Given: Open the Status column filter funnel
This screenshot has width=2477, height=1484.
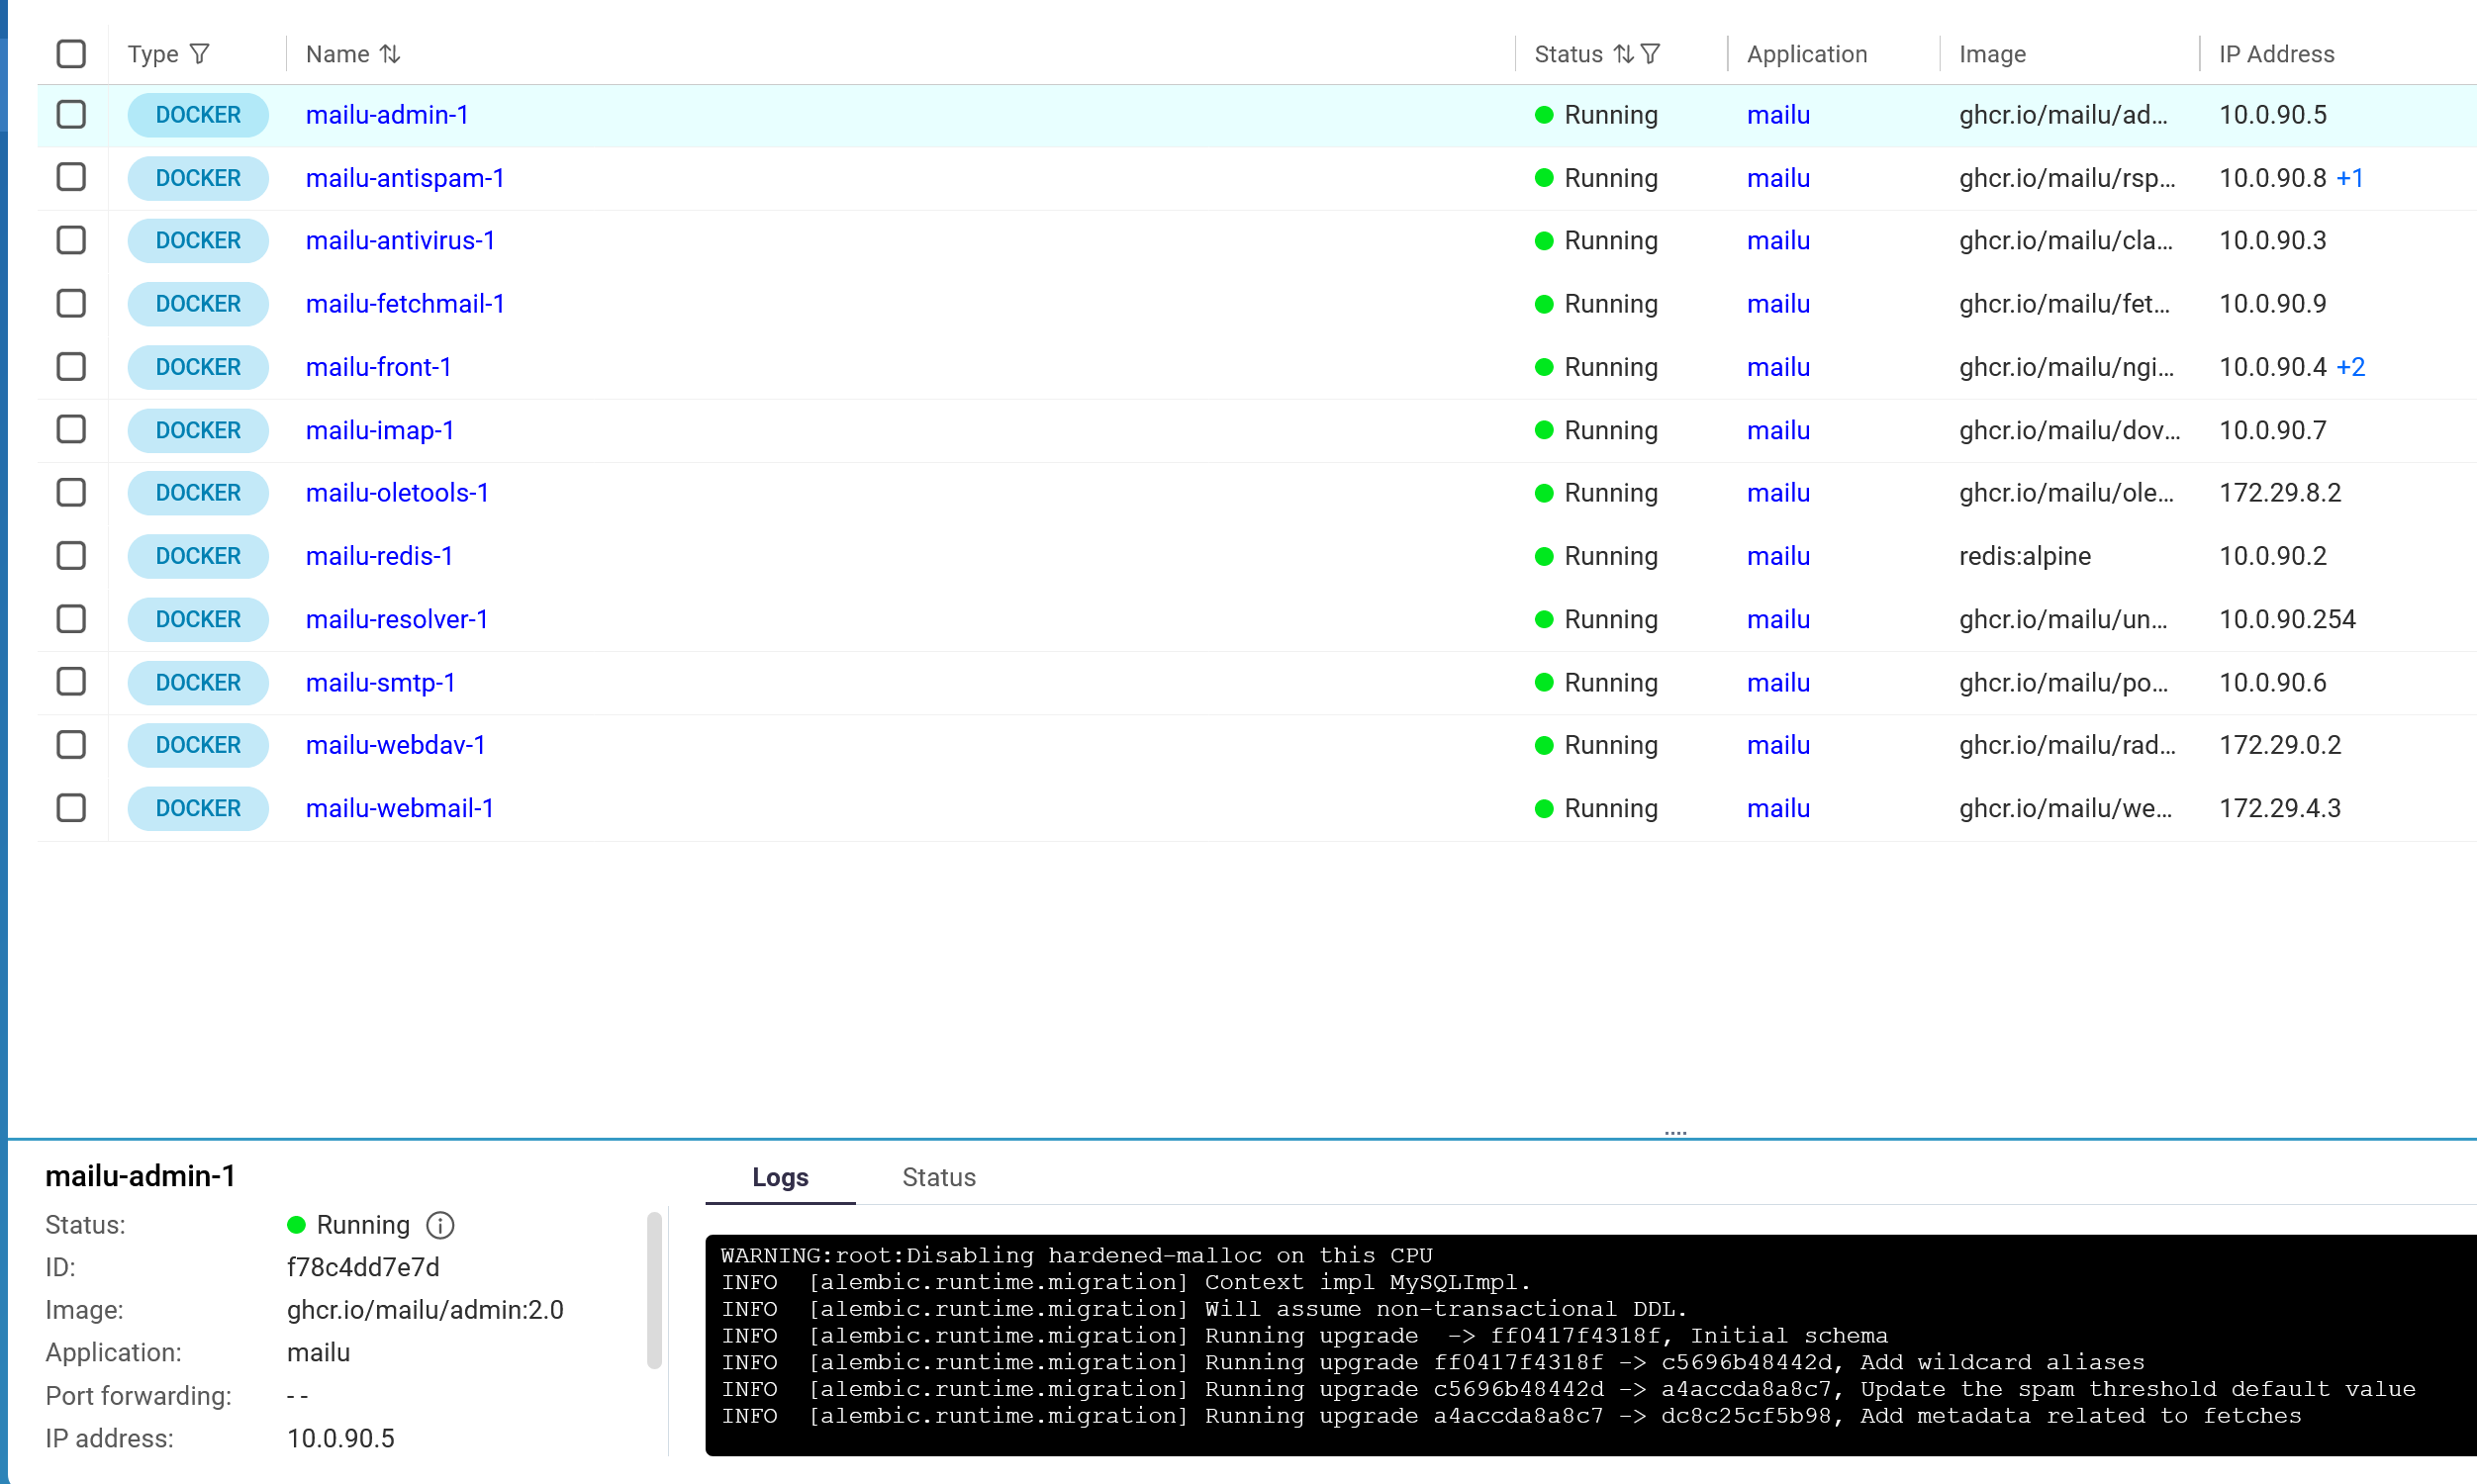Looking at the screenshot, I should pos(1651,54).
